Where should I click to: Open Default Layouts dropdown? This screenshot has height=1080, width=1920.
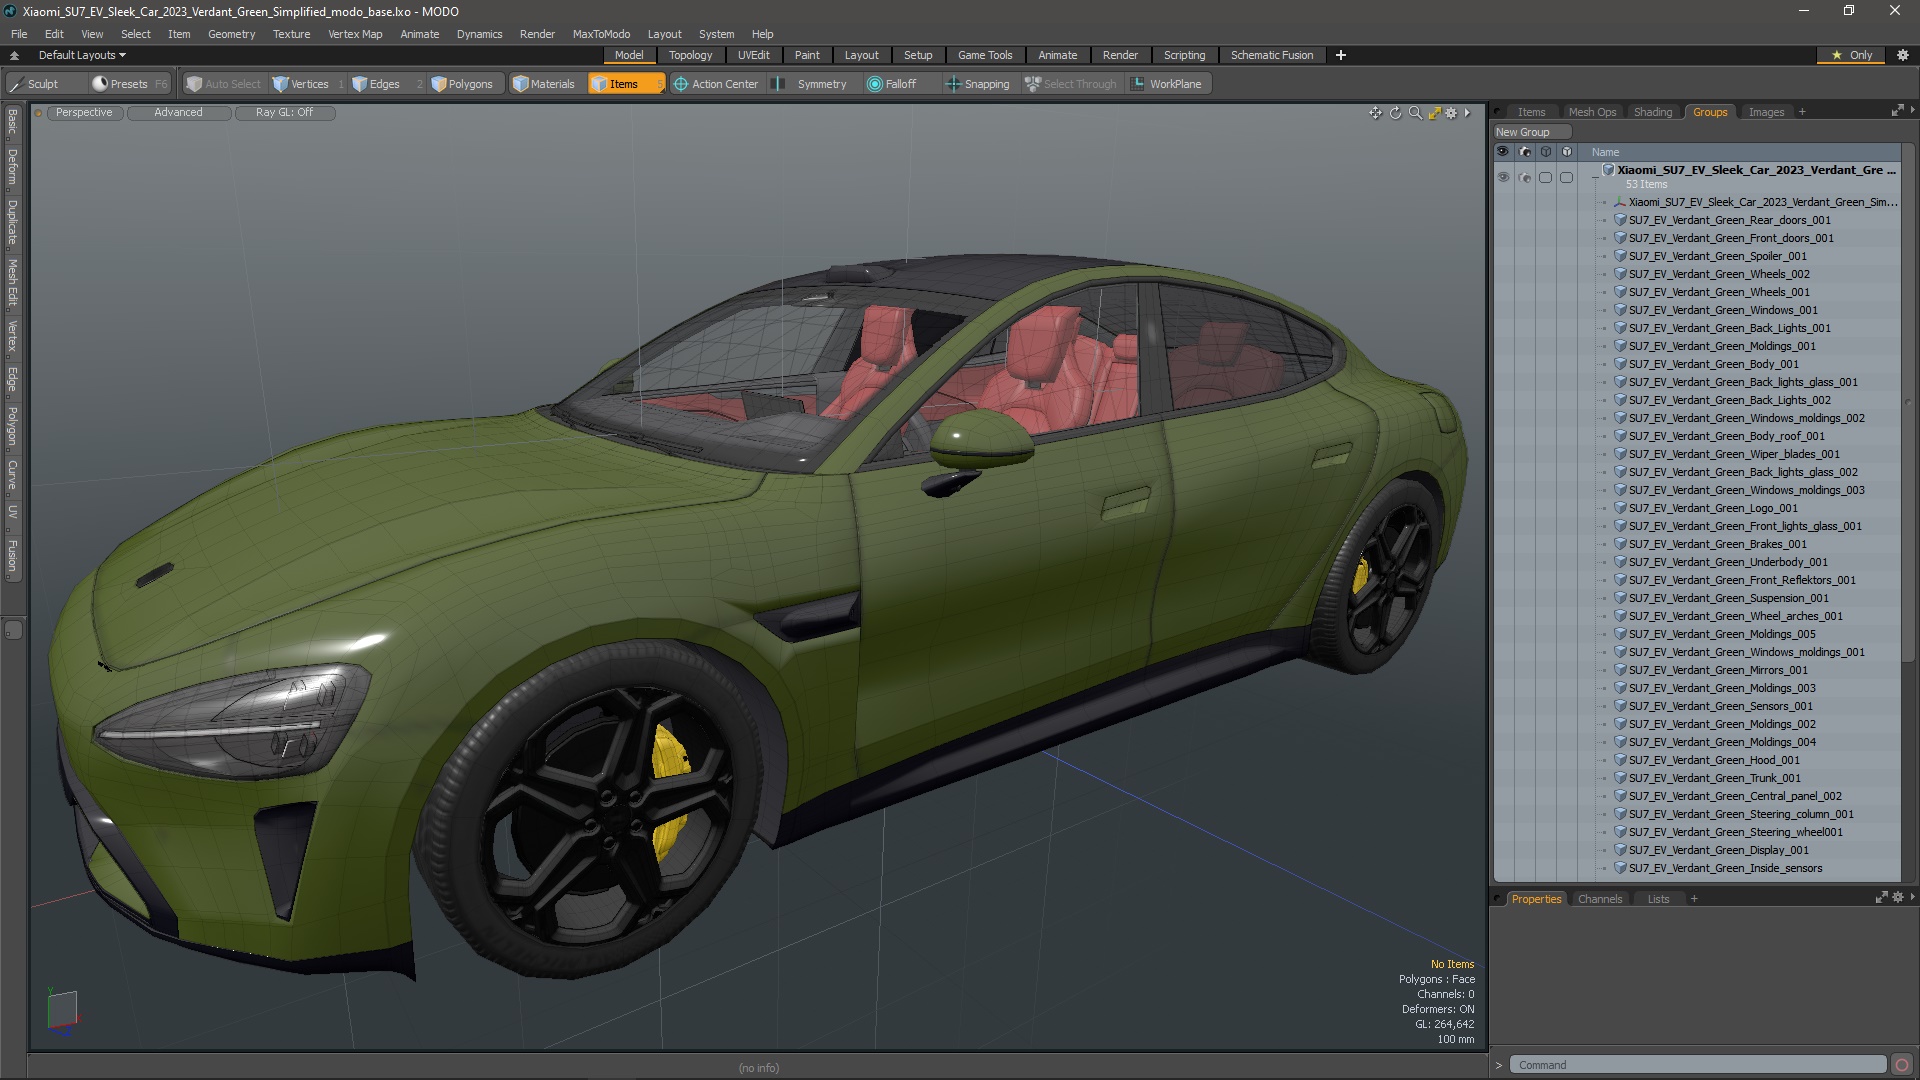point(82,55)
